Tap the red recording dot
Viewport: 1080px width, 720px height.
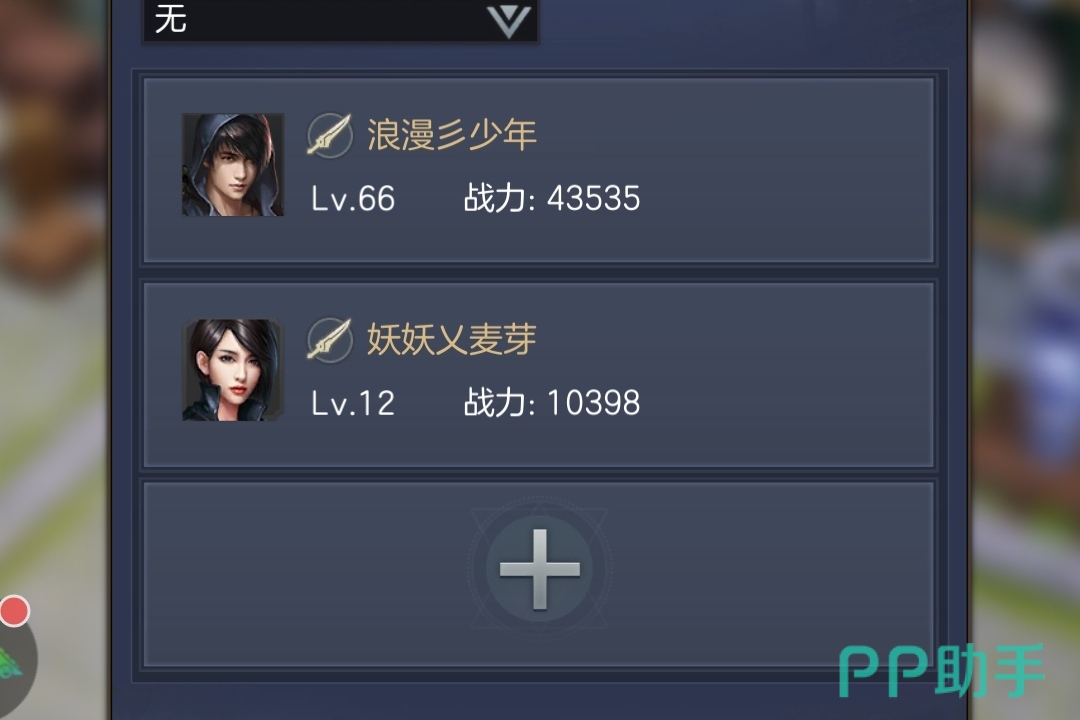coord(14,611)
